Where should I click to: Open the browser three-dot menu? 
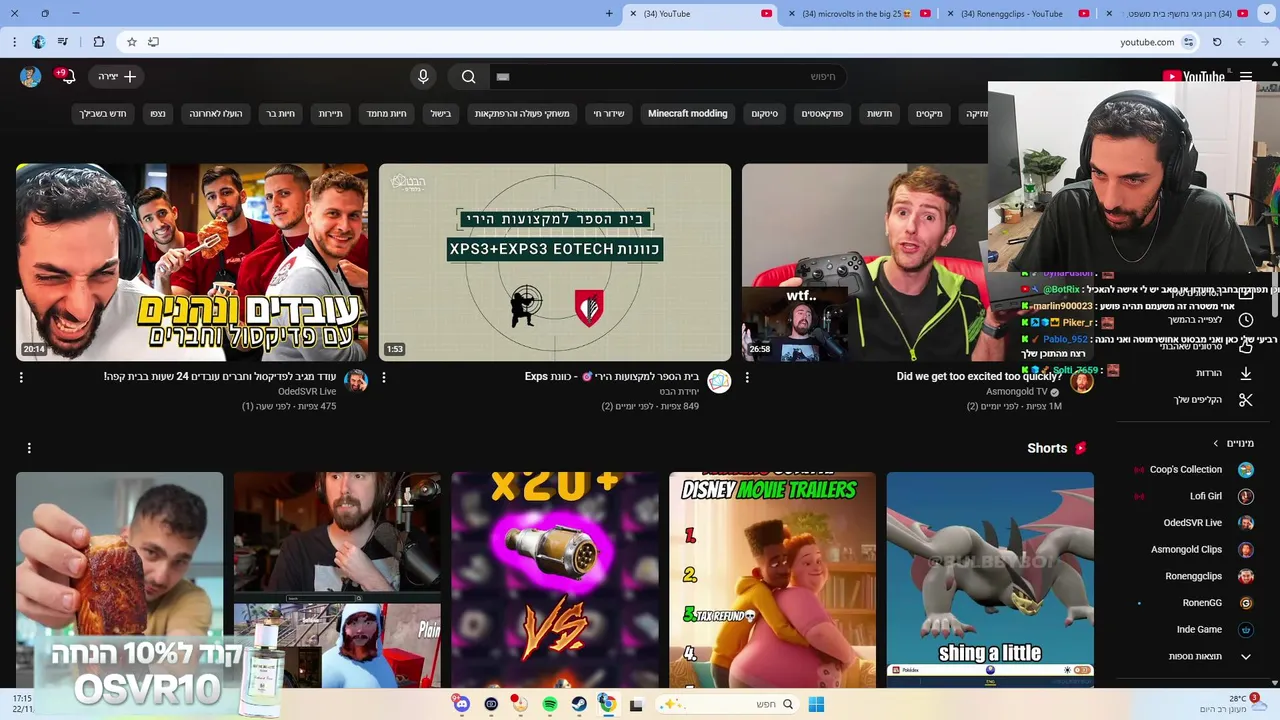(14, 42)
